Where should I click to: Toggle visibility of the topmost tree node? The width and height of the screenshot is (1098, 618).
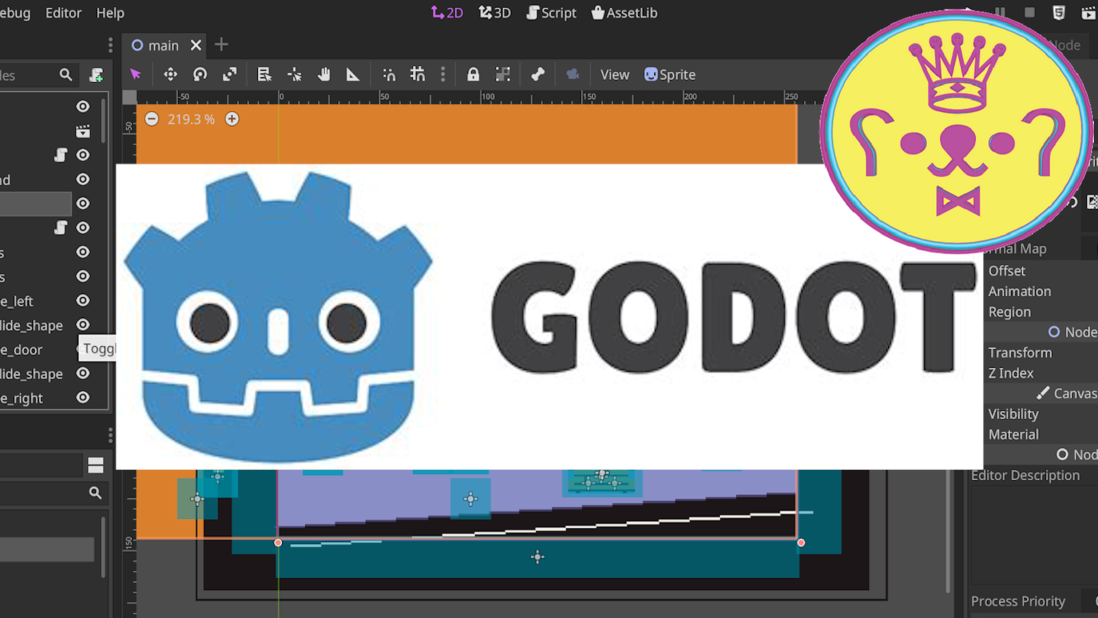click(83, 106)
